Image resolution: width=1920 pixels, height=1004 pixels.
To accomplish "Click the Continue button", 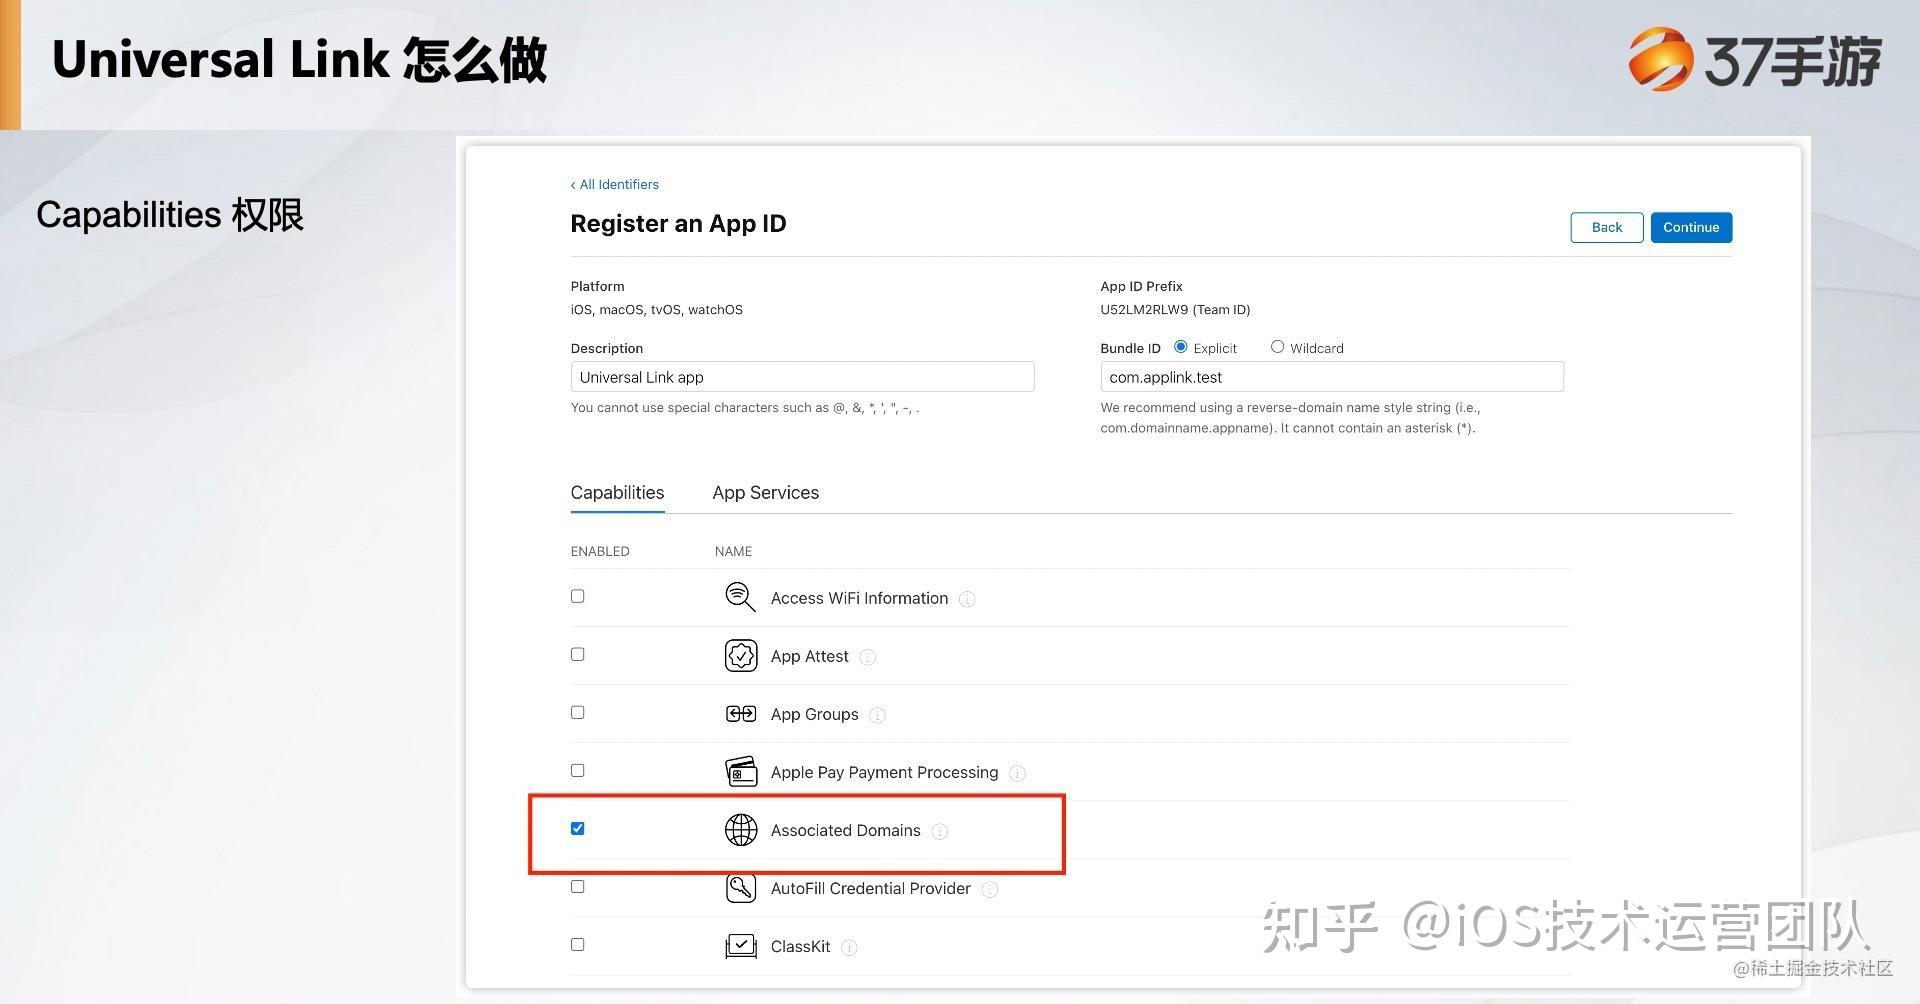I will [x=1691, y=227].
